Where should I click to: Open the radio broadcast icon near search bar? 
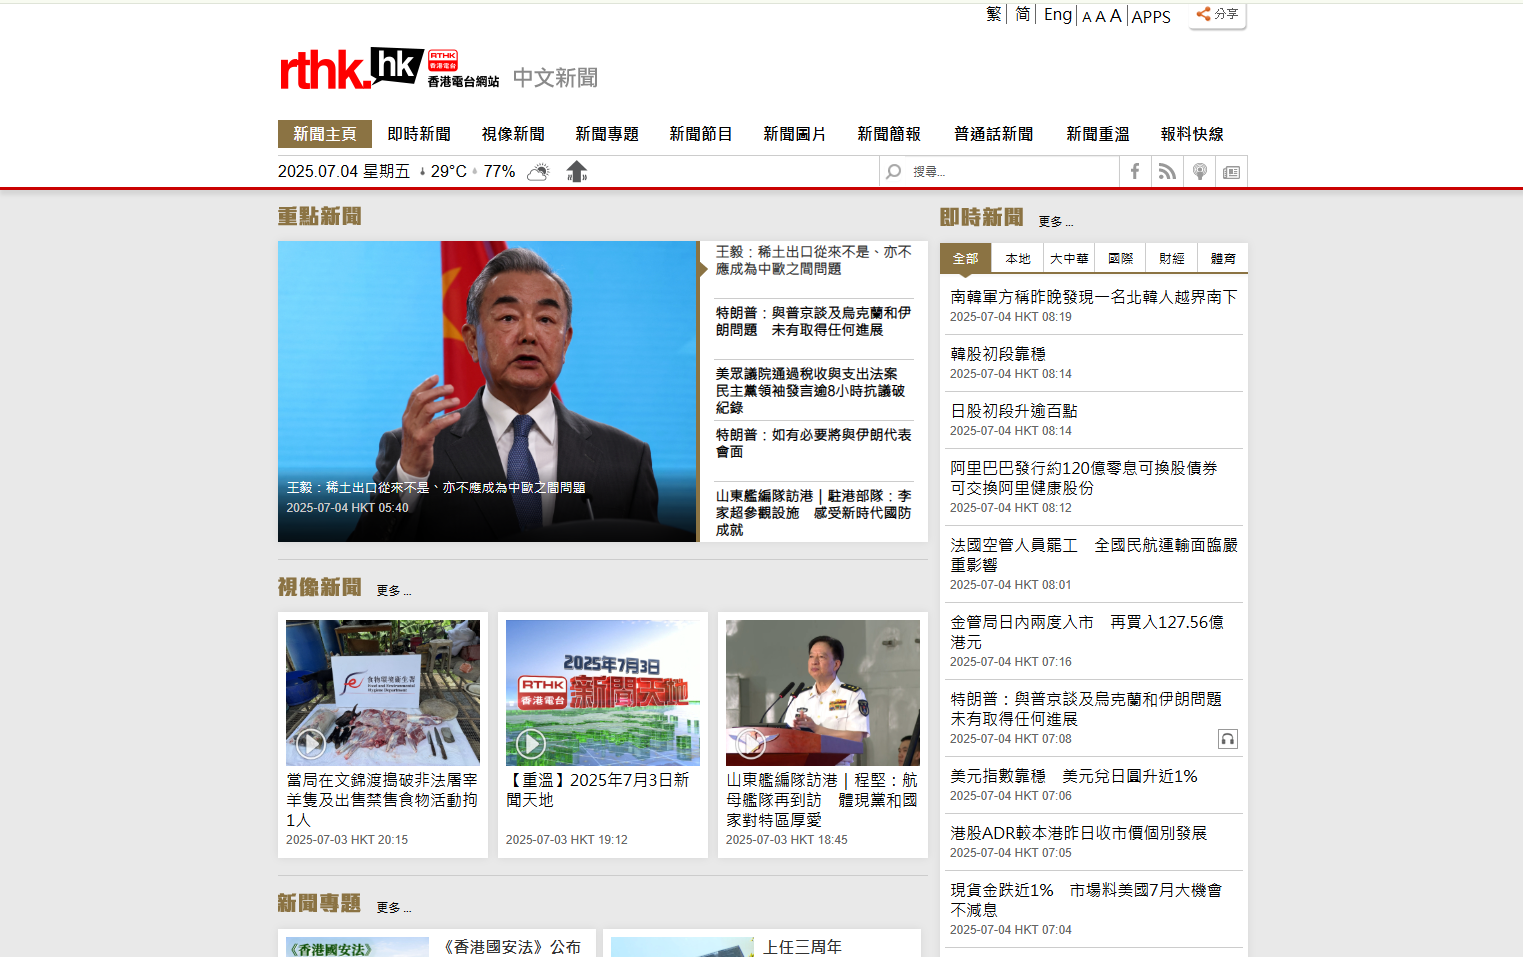coord(1199,171)
